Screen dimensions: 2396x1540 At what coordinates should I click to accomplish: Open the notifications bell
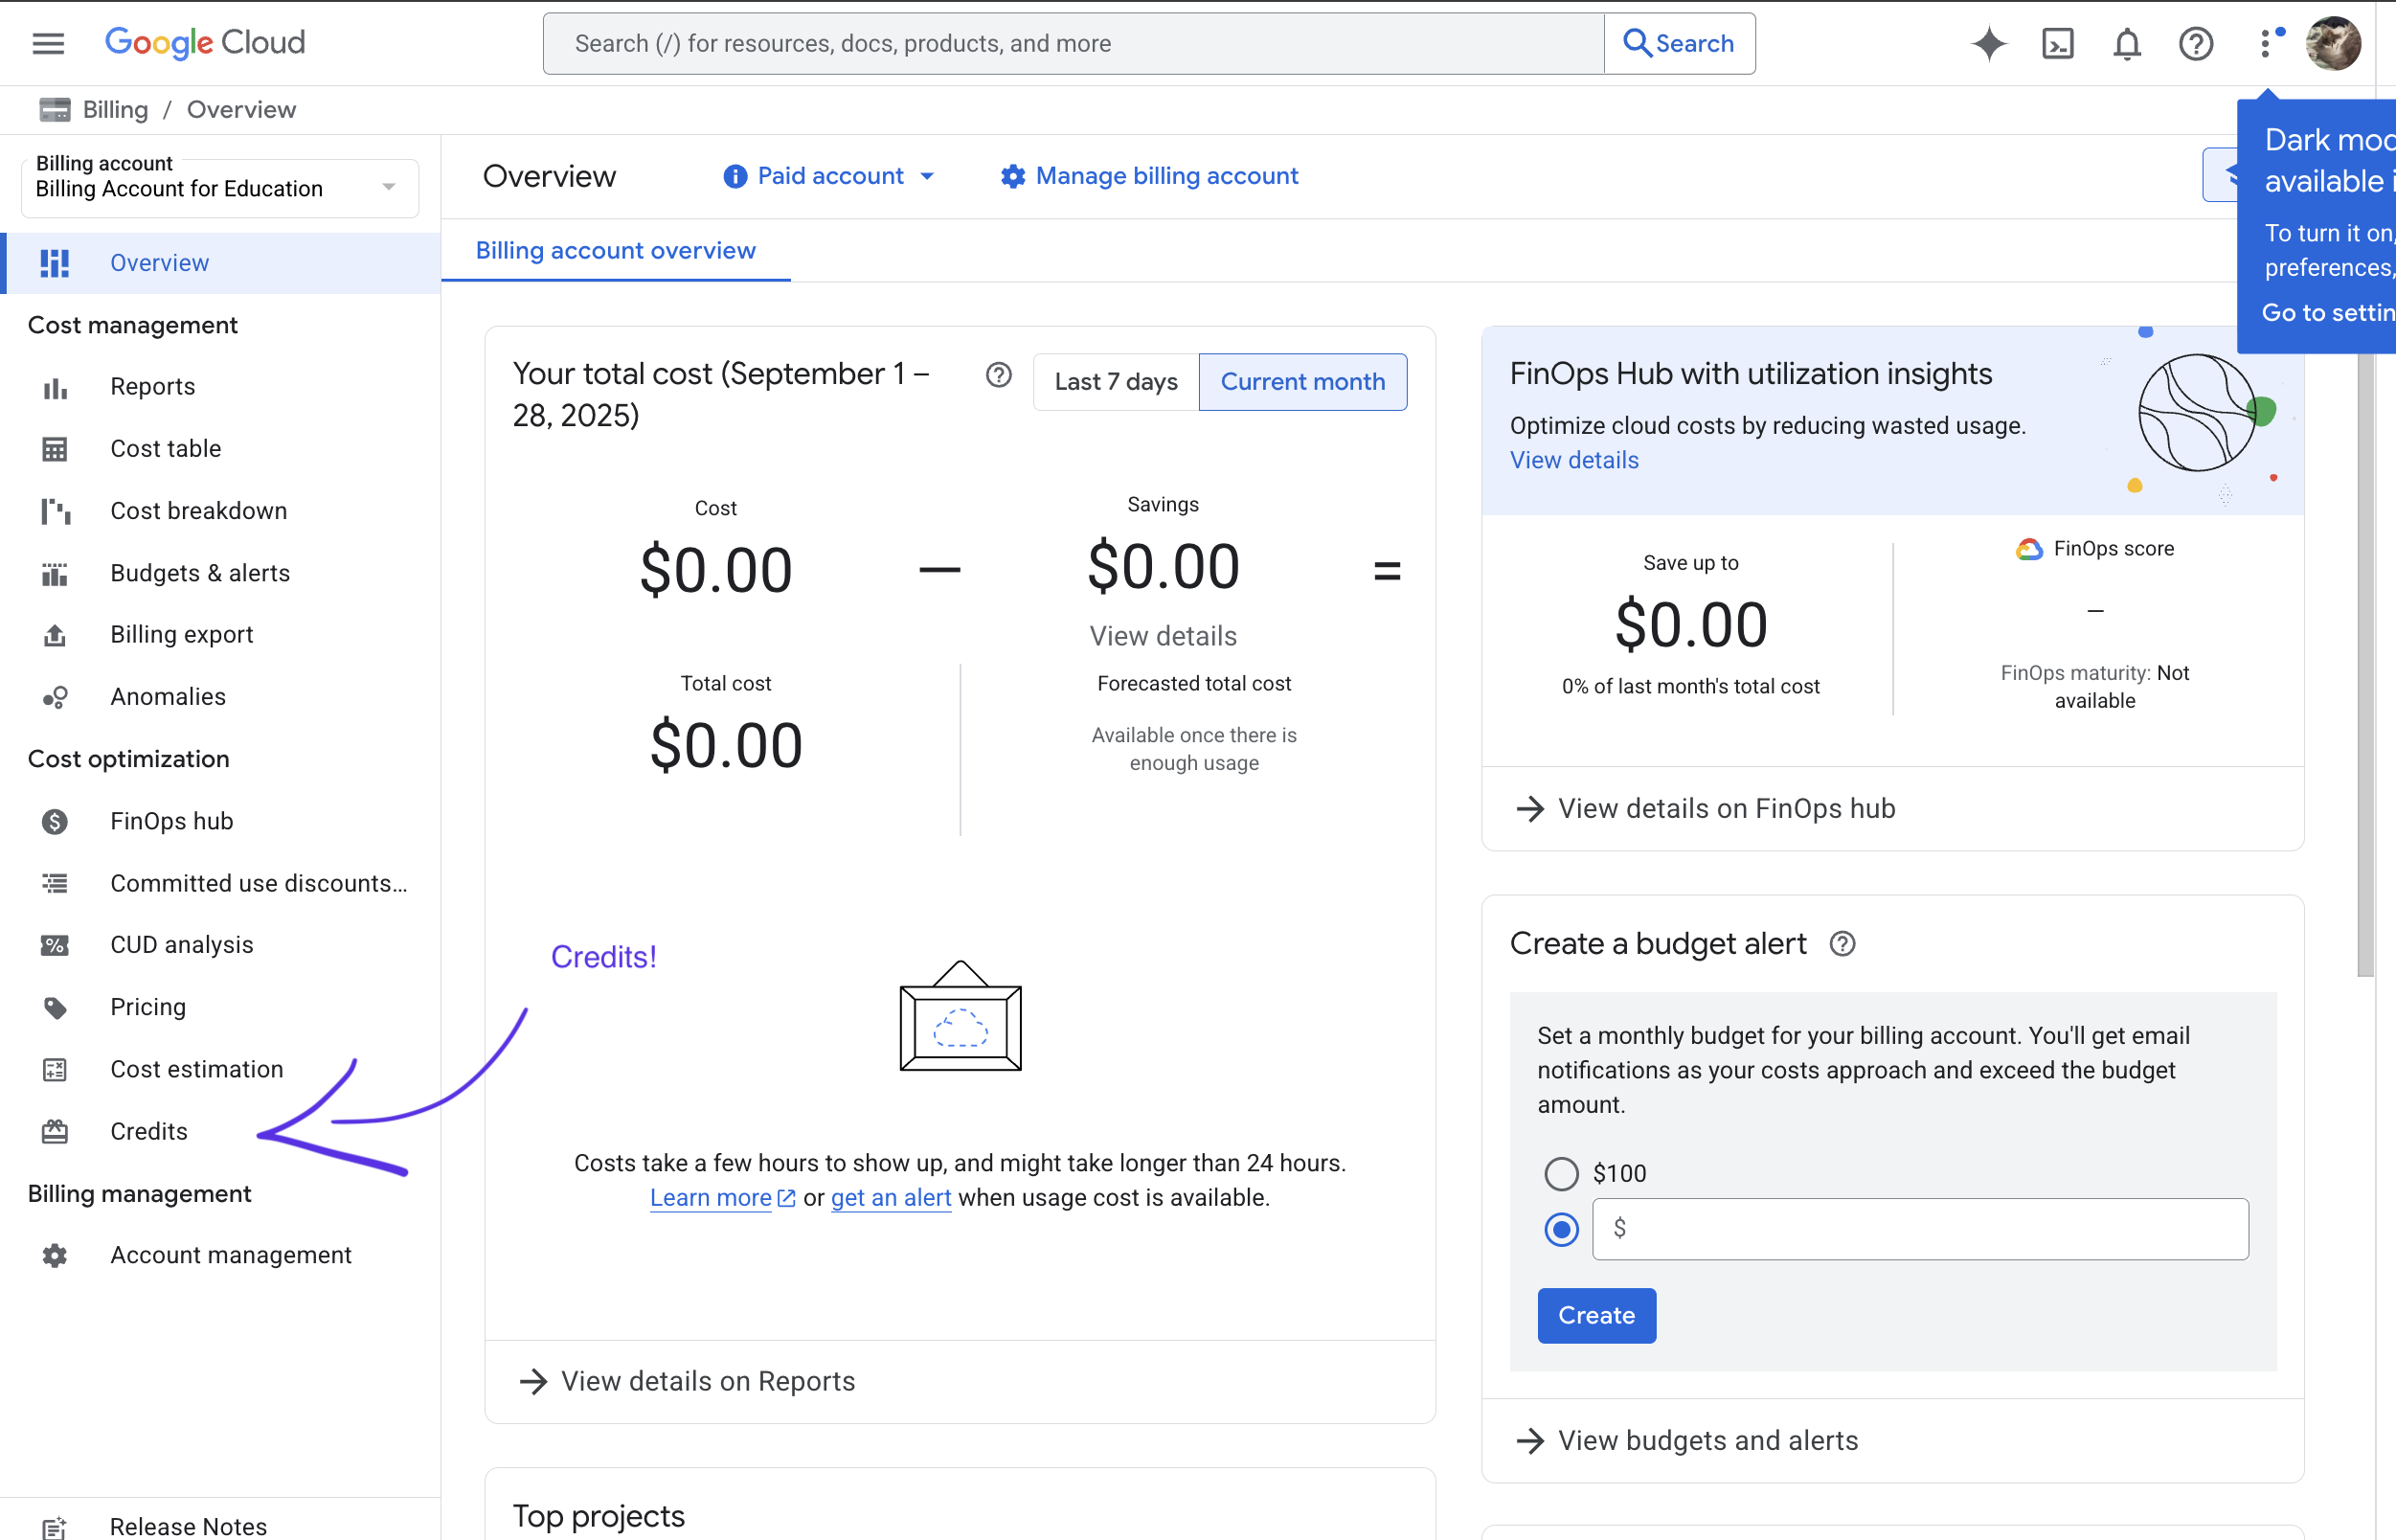(2126, 43)
